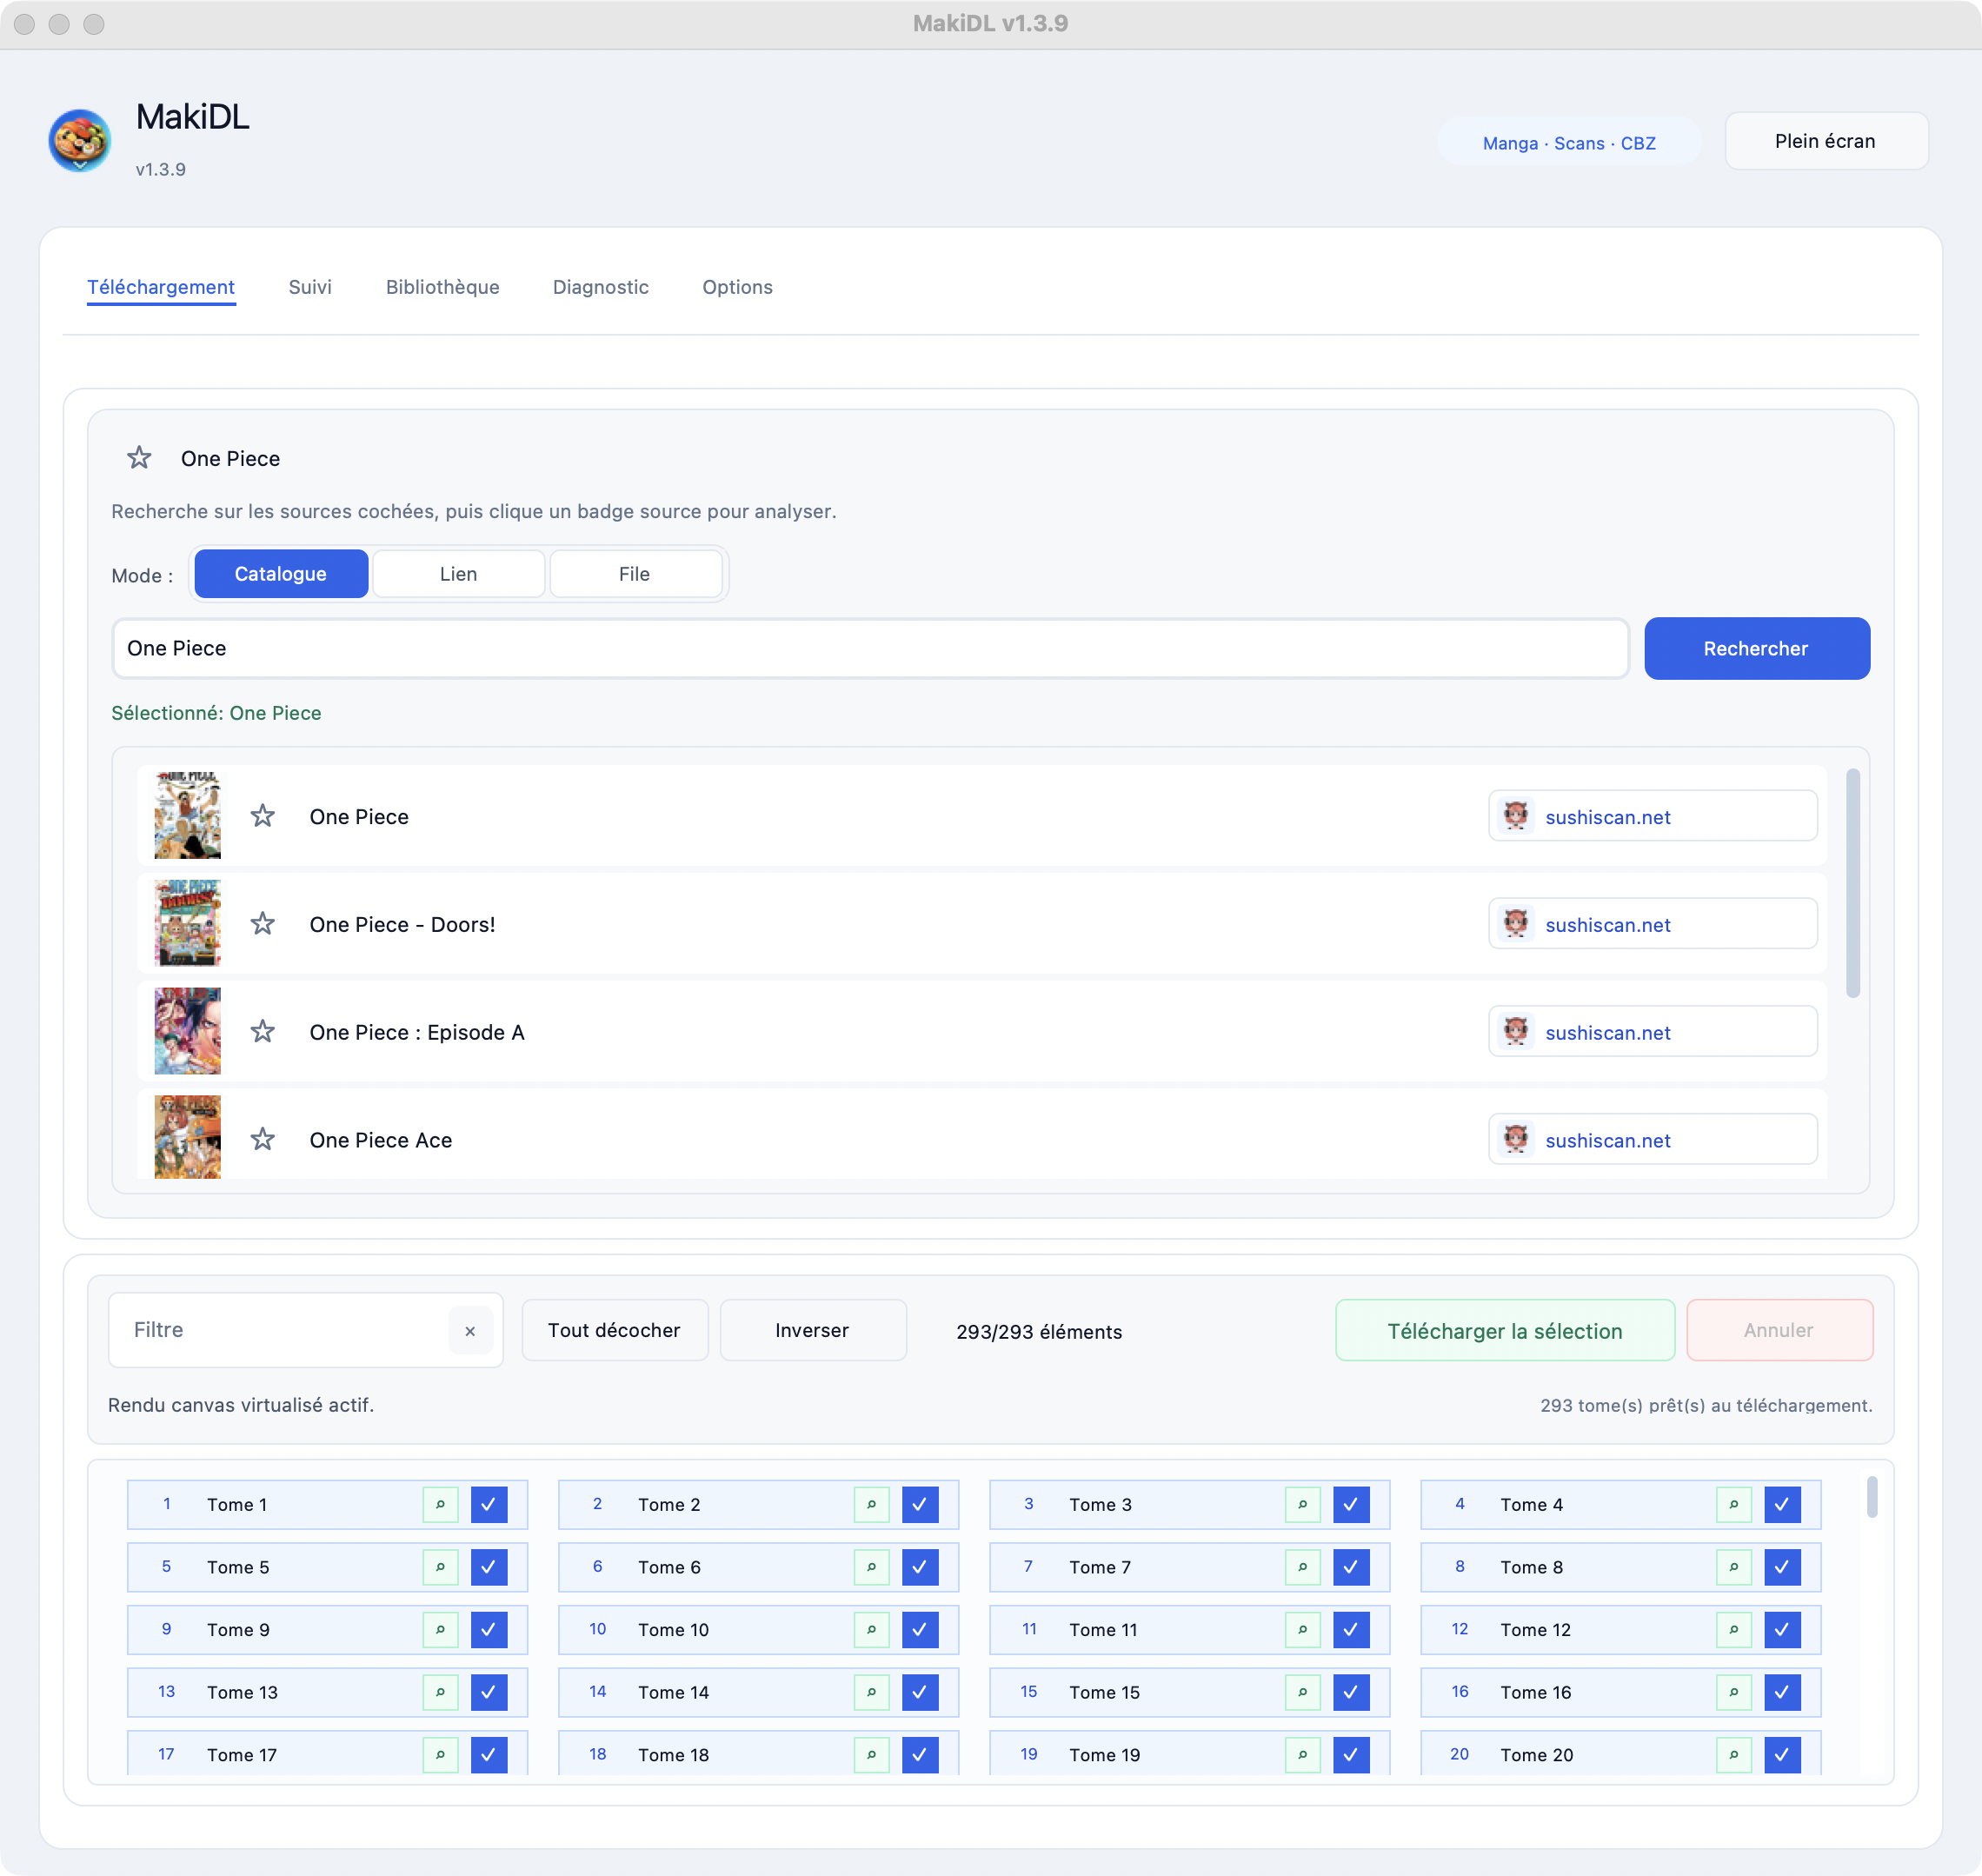Preview Tome 1 with magnifier icon
This screenshot has height=1876, width=1982.
440,1505
